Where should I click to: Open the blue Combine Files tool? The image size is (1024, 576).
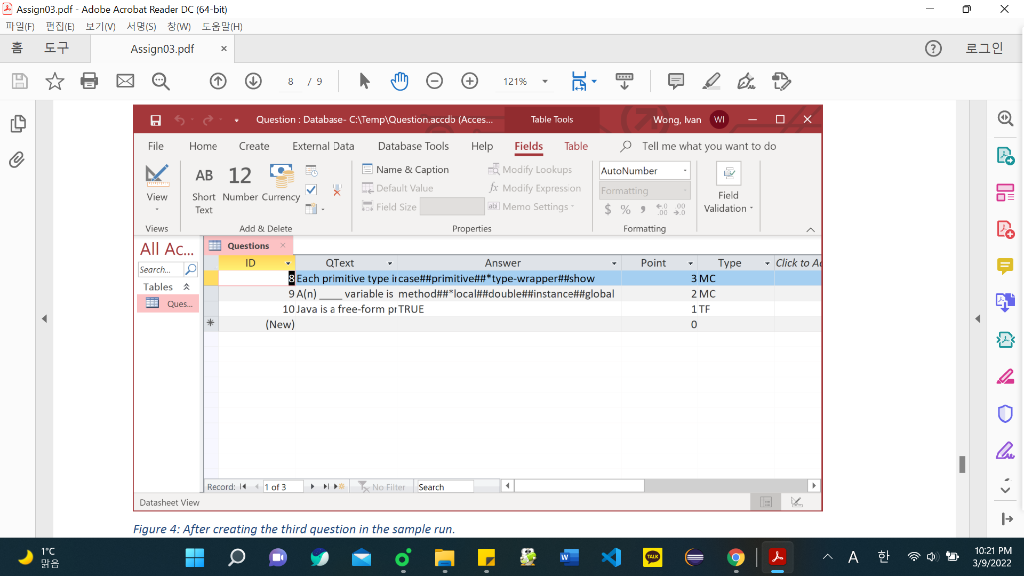[x=1006, y=302]
